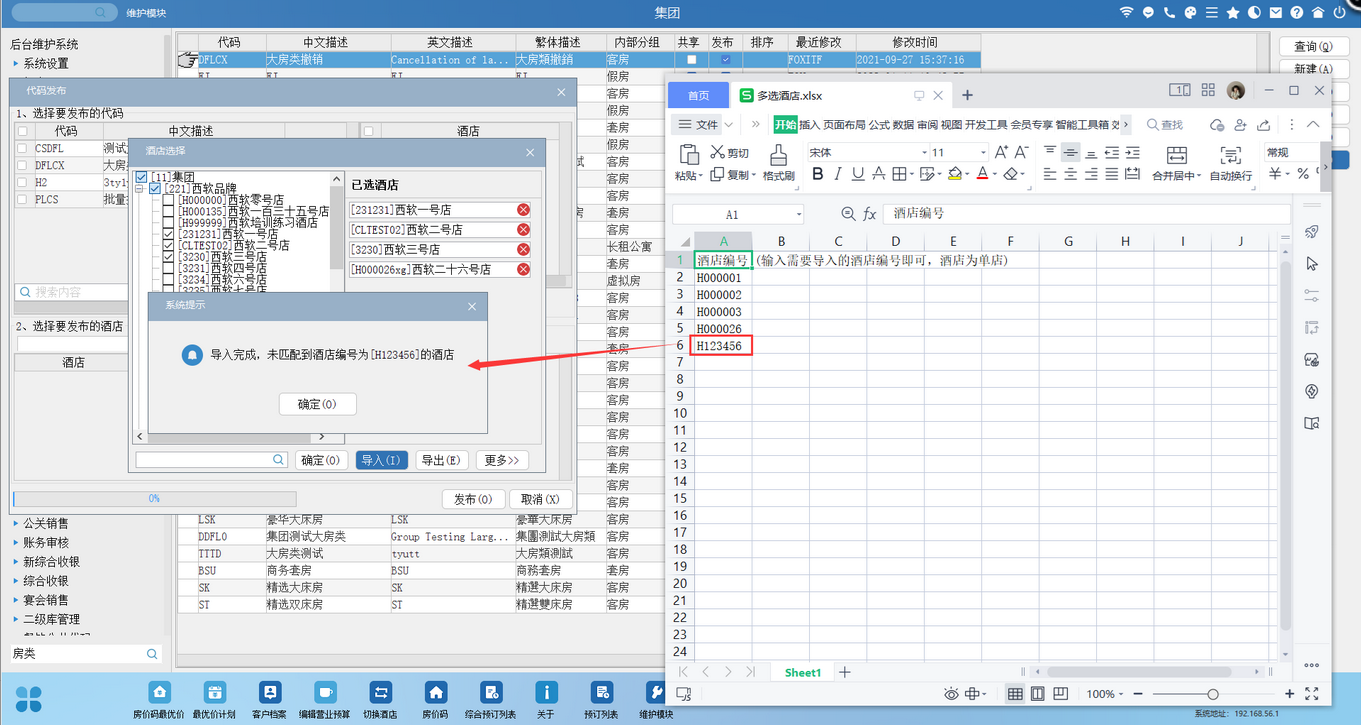The width and height of the screenshot is (1361, 725).
Task: Uncheck the [CLTEST02]西软二号店 tree checkbox
Action: pyautogui.click(x=168, y=246)
